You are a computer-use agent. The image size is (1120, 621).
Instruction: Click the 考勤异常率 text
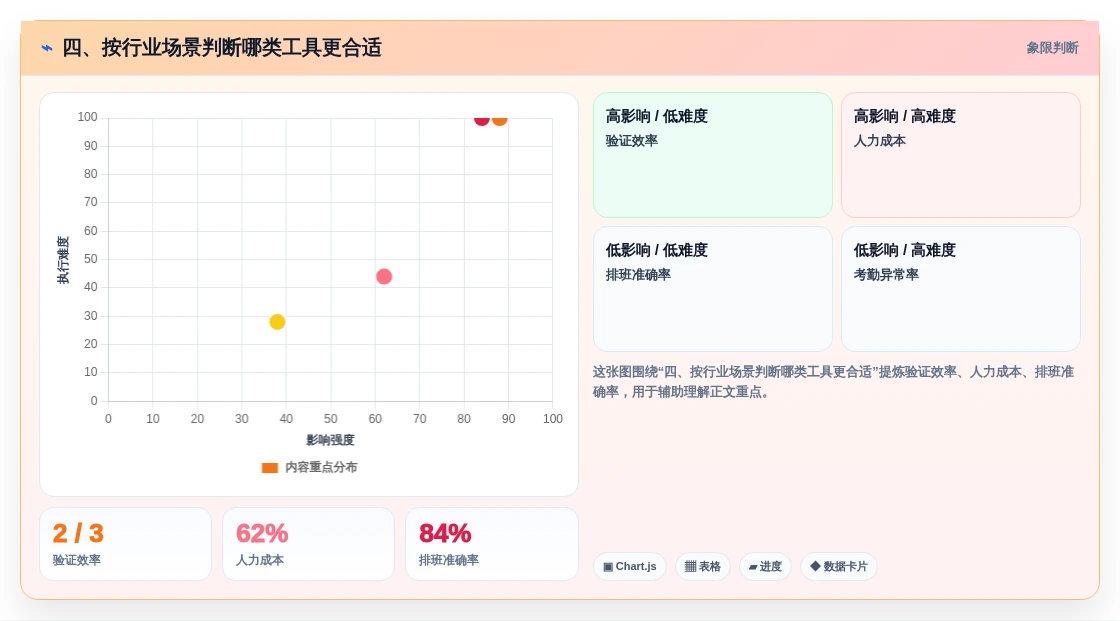886,274
